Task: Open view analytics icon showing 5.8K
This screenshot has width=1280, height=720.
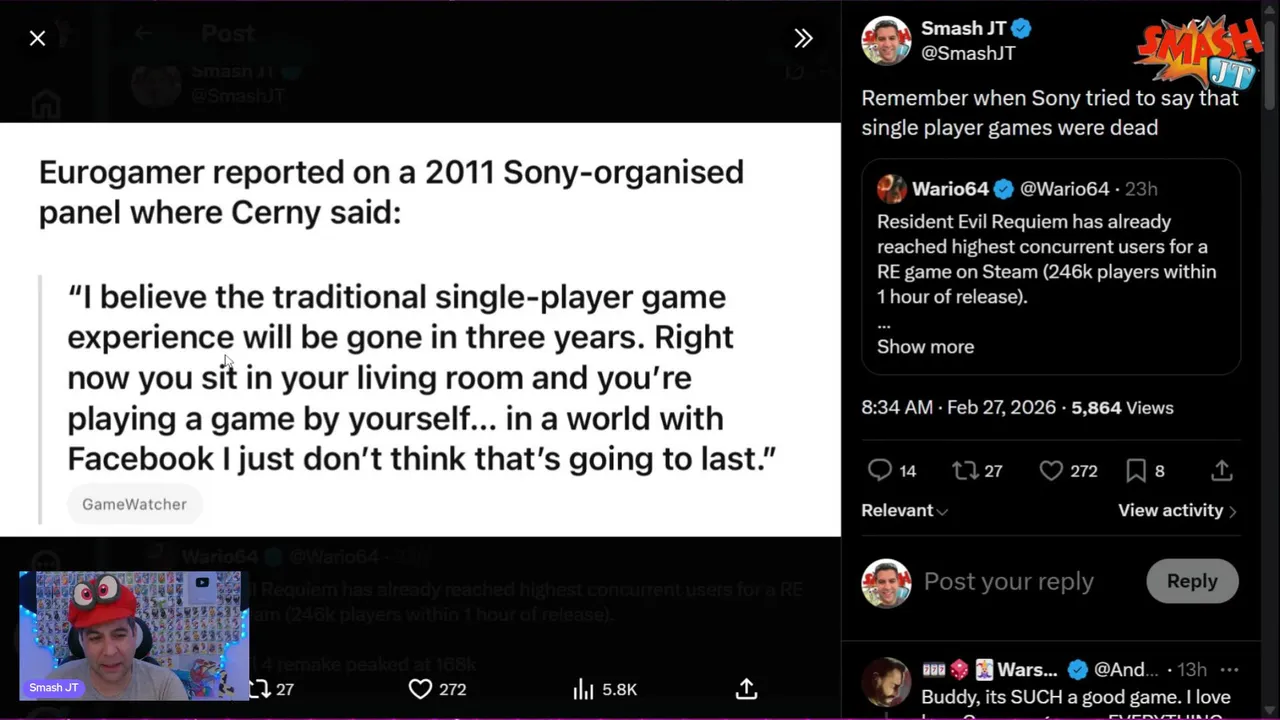Action: (583, 689)
